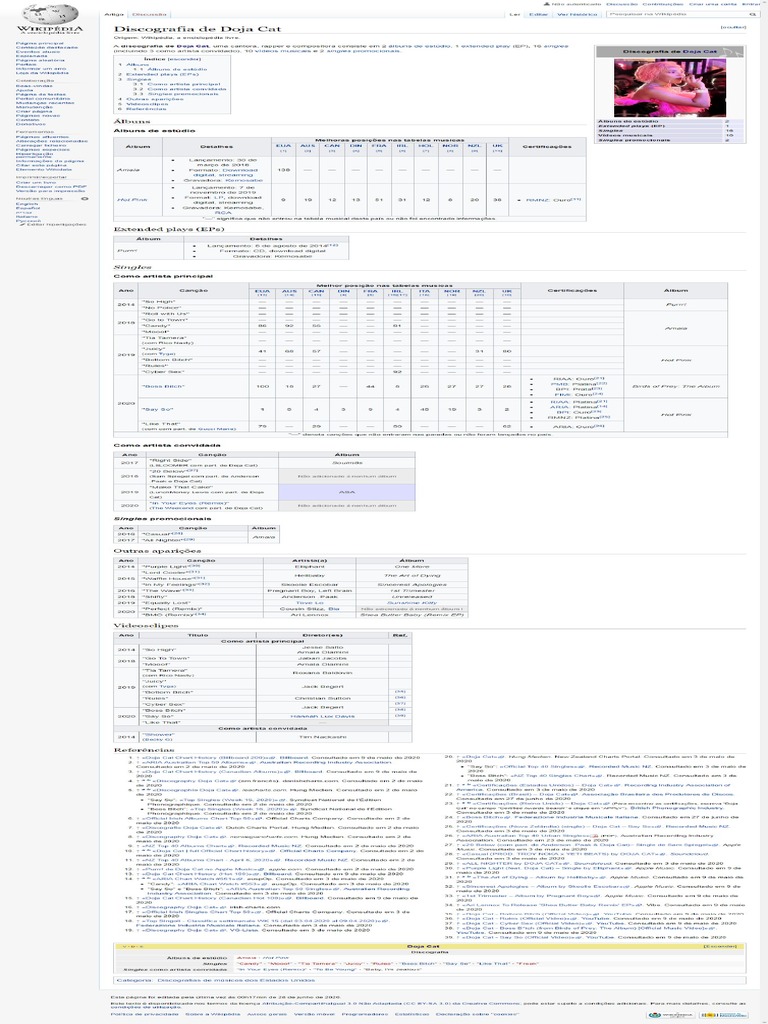Click the UK column header in Álbuns table

(x=498, y=146)
